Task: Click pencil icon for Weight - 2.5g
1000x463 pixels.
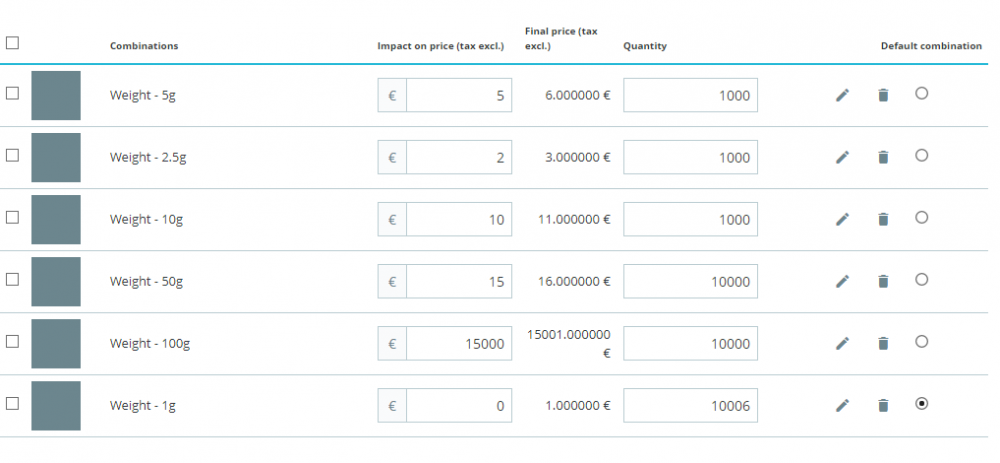Action: (x=842, y=157)
